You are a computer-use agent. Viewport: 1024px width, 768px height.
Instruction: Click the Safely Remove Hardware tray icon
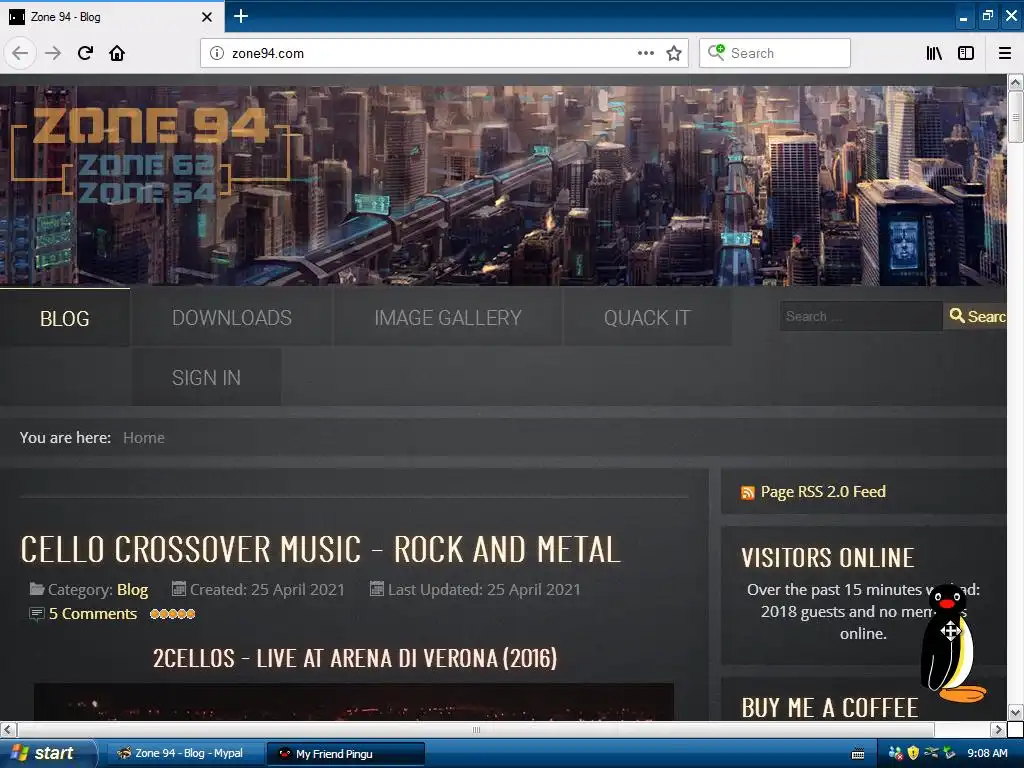tap(949, 753)
